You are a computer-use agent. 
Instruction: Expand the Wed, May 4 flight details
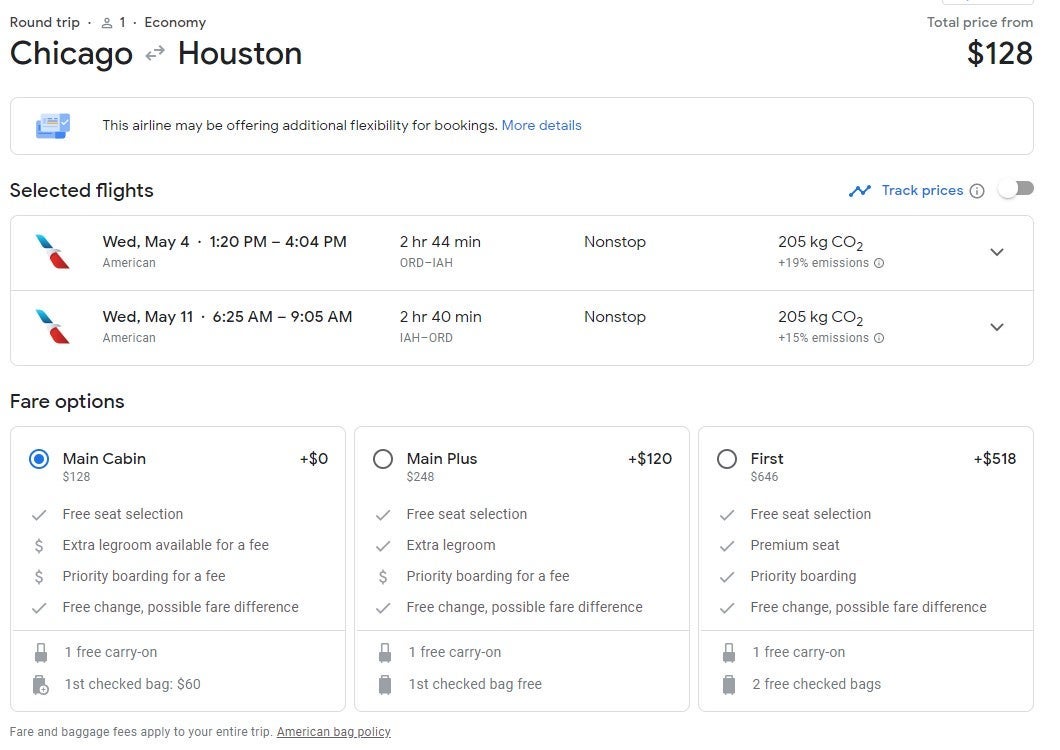(996, 252)
